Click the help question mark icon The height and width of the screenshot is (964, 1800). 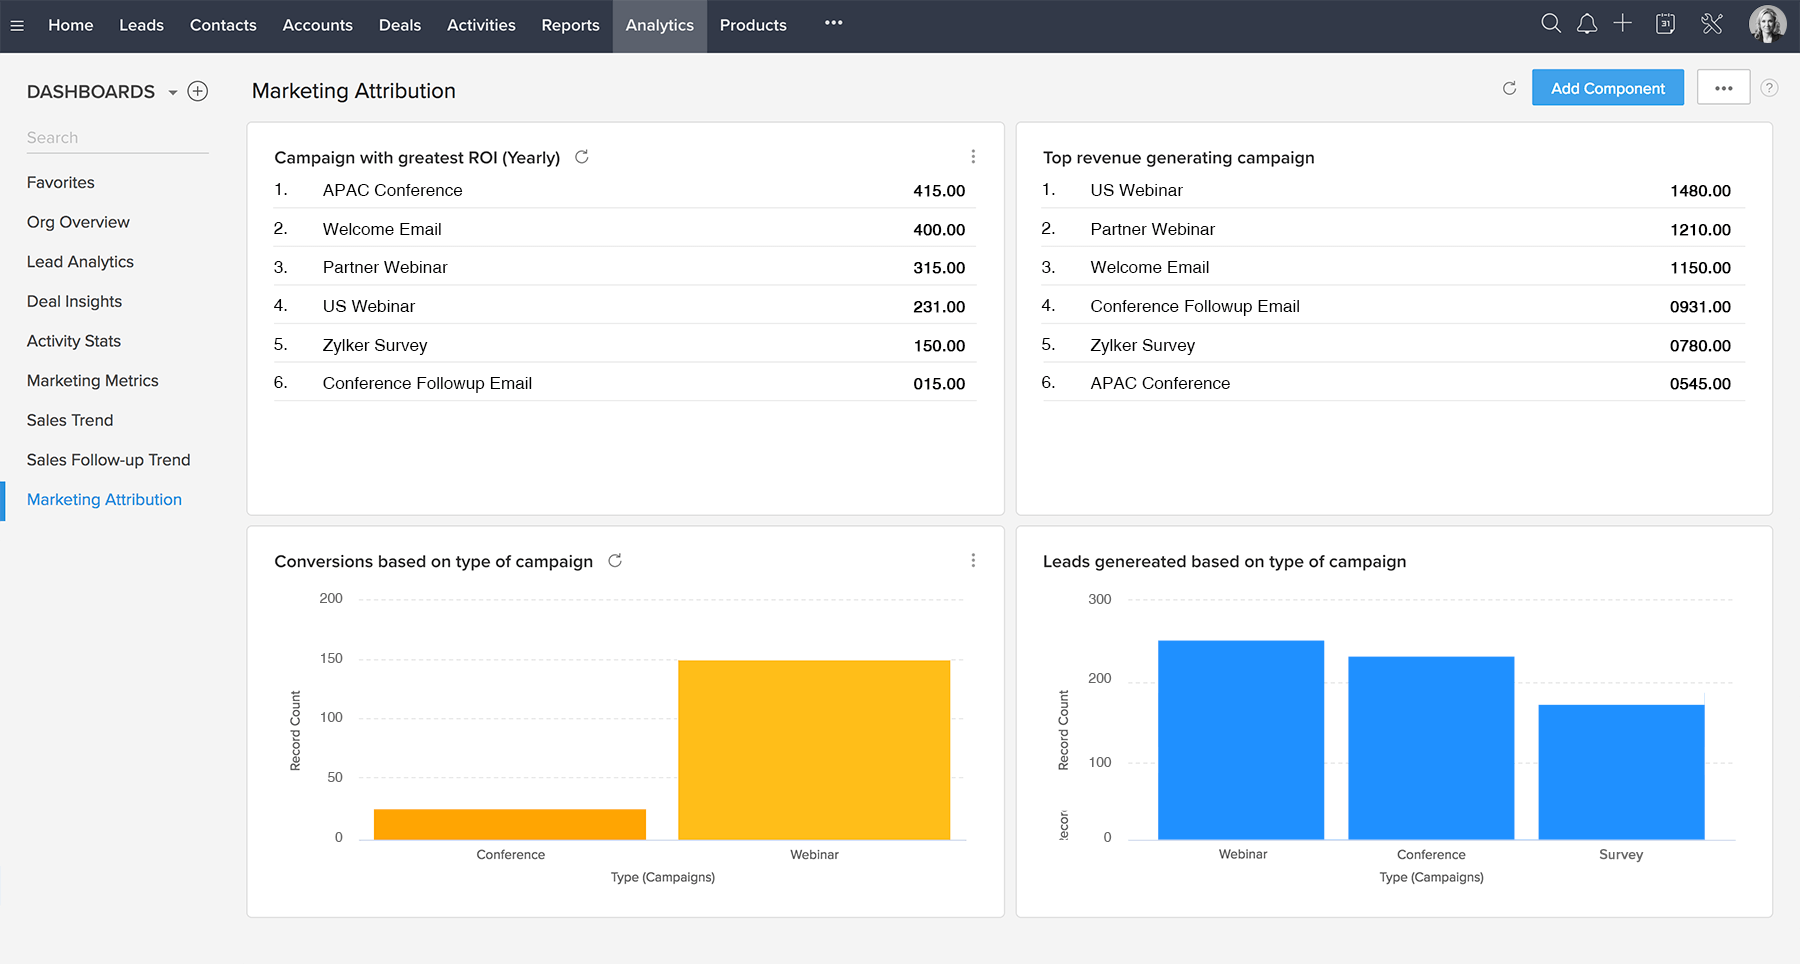[x=1769, y=88]
